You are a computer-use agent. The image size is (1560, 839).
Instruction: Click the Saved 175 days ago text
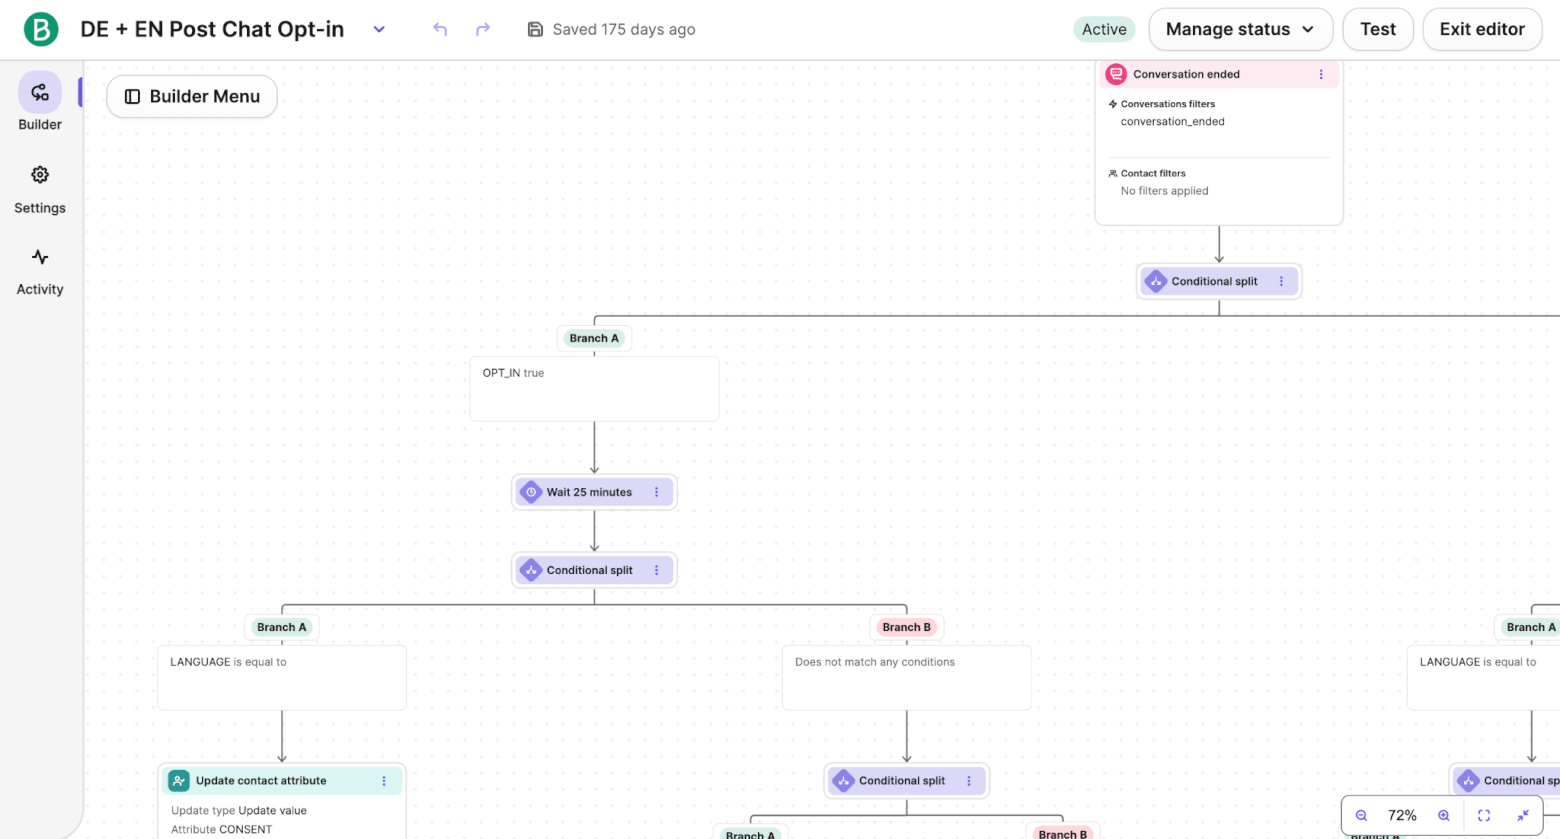pos(624,29)
